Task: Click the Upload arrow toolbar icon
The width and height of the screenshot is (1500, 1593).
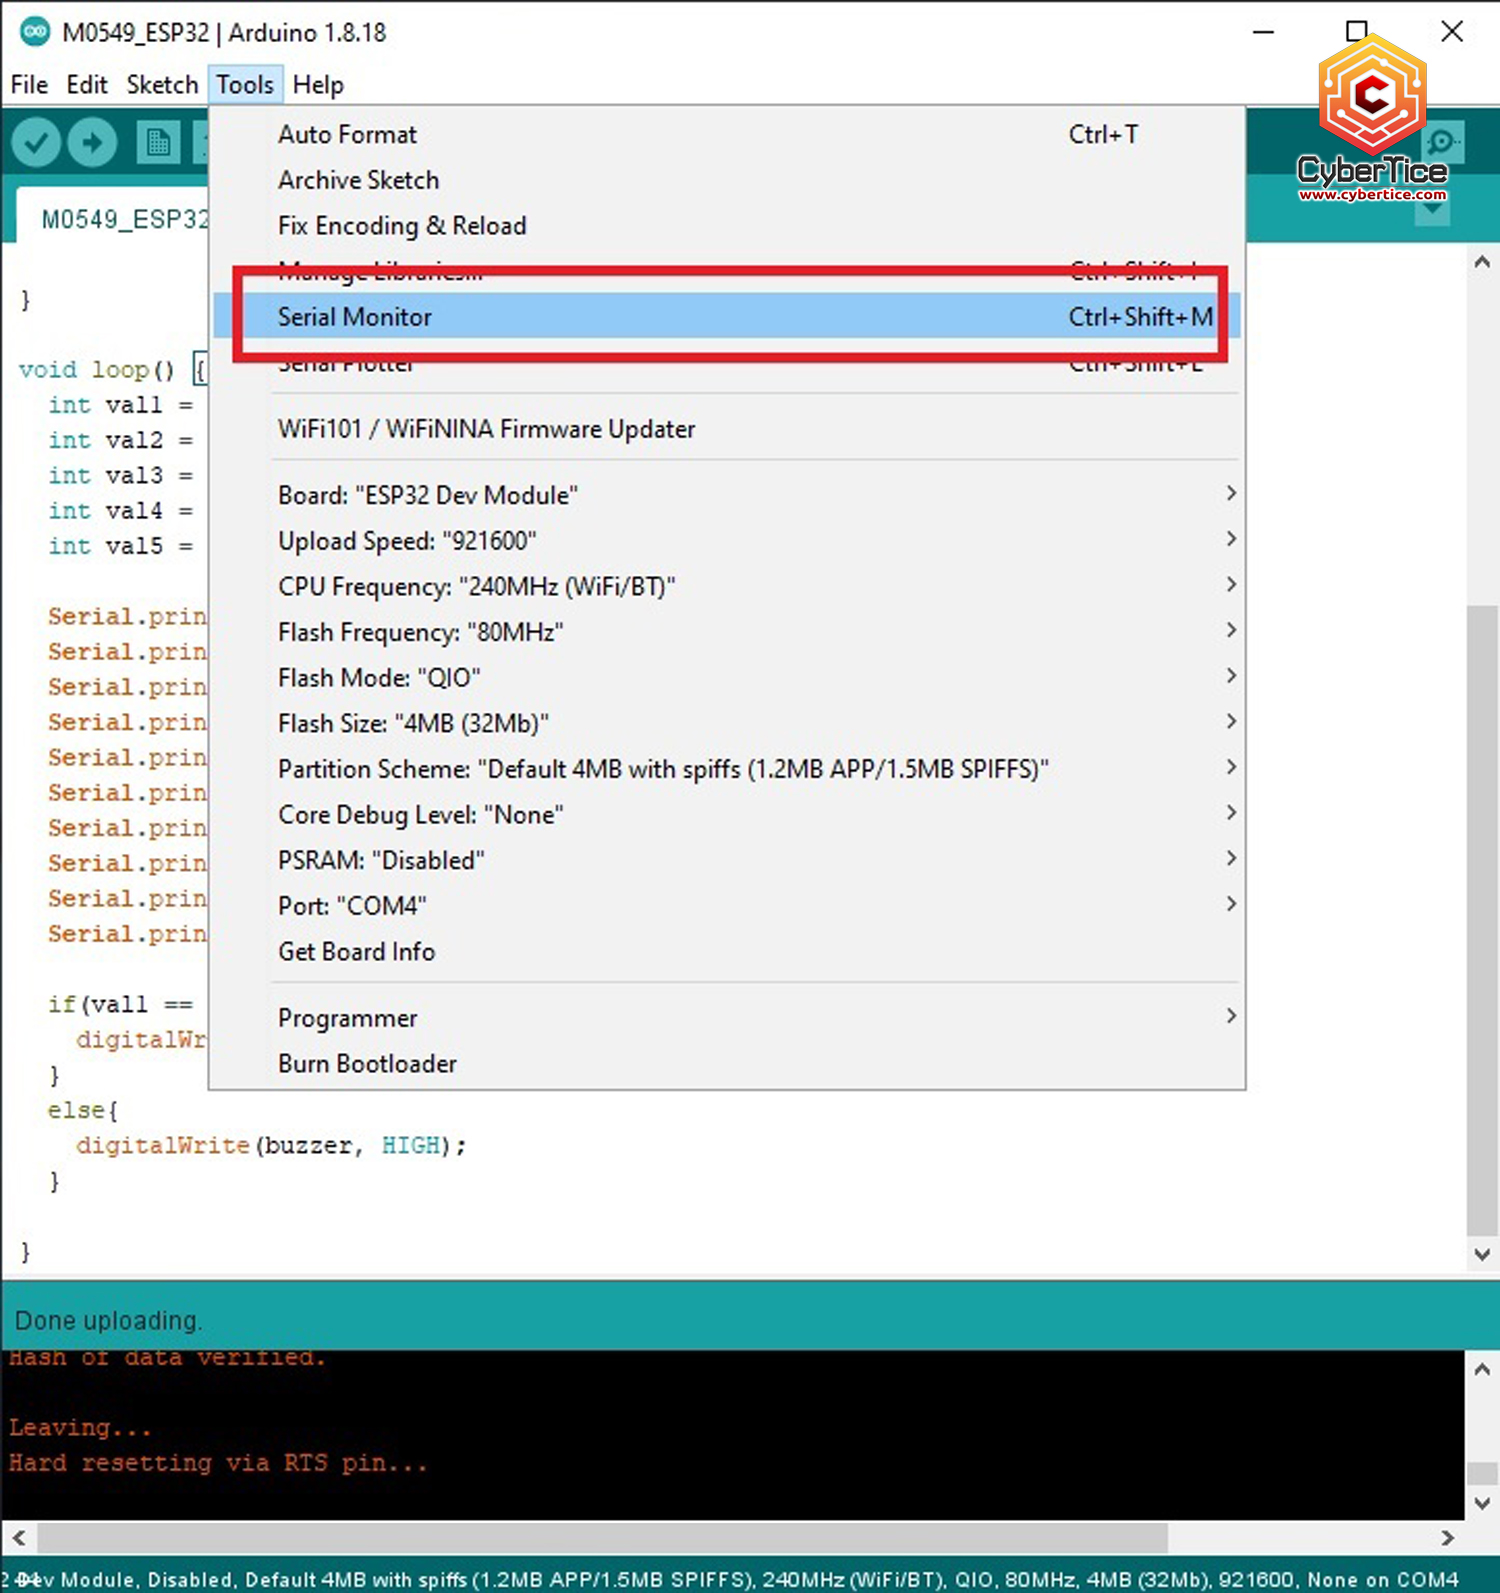Action: pyautogui.click(x=92, y=143)
